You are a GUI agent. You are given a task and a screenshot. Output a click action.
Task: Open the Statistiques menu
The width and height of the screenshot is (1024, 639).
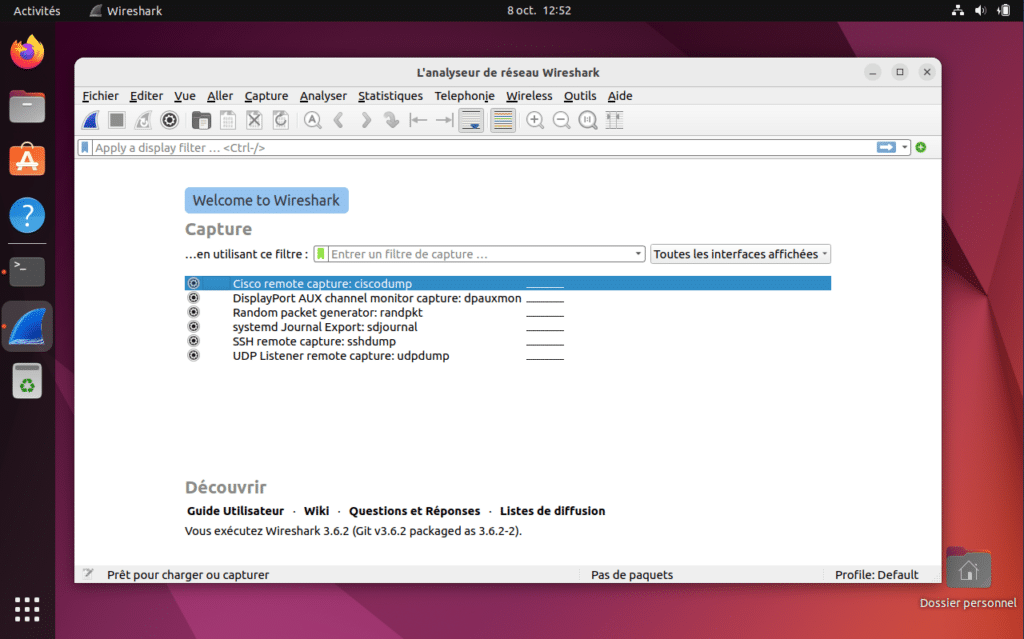coord(391,96)
